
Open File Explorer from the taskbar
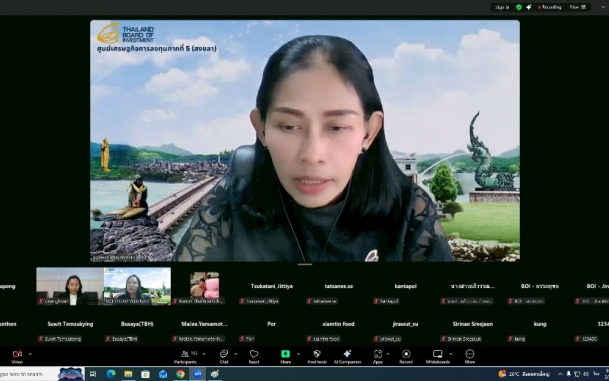pos(128,374)
